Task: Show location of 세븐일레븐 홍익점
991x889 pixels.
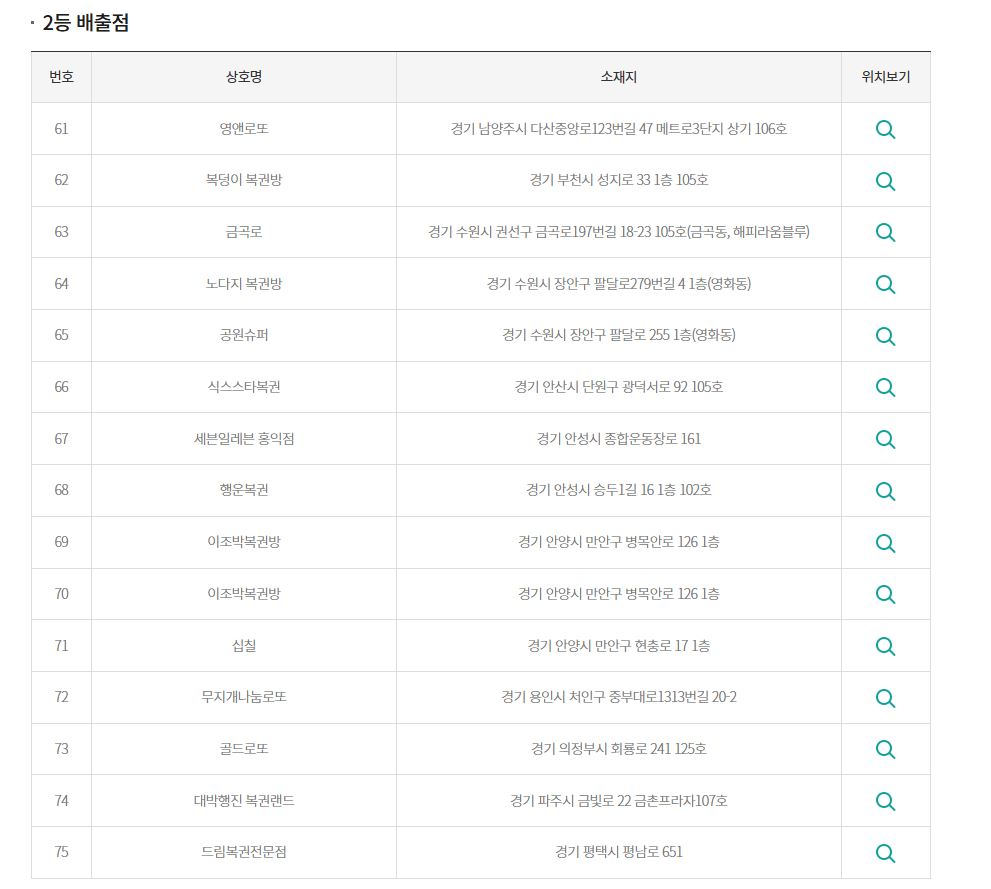Action: [x=885, y=439]
